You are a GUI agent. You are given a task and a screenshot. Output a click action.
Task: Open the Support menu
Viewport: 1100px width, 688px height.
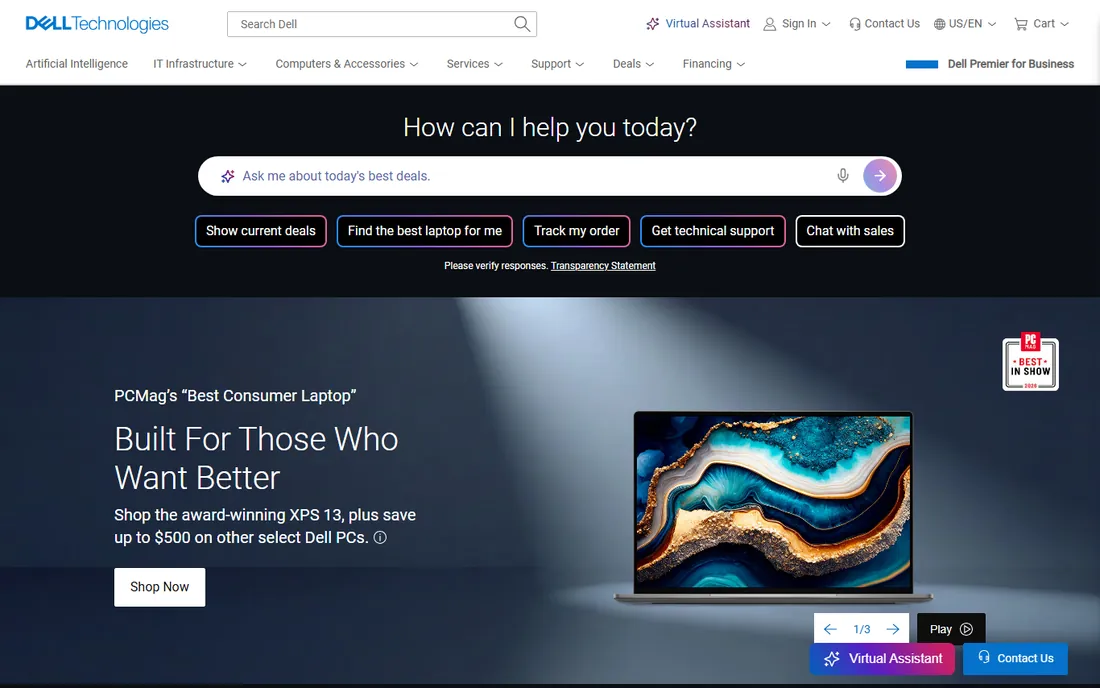click(x=557, y=64)
